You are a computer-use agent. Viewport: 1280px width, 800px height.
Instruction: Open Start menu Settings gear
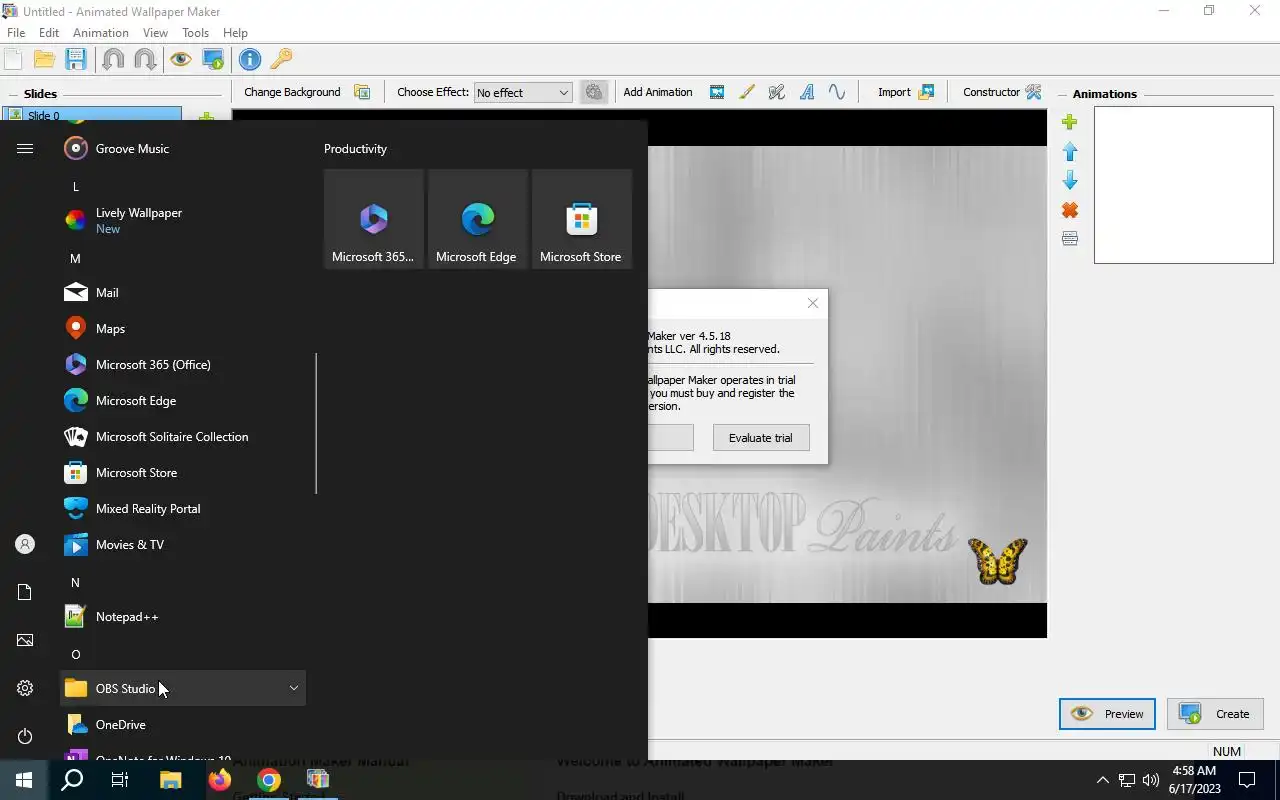point(25,688)
